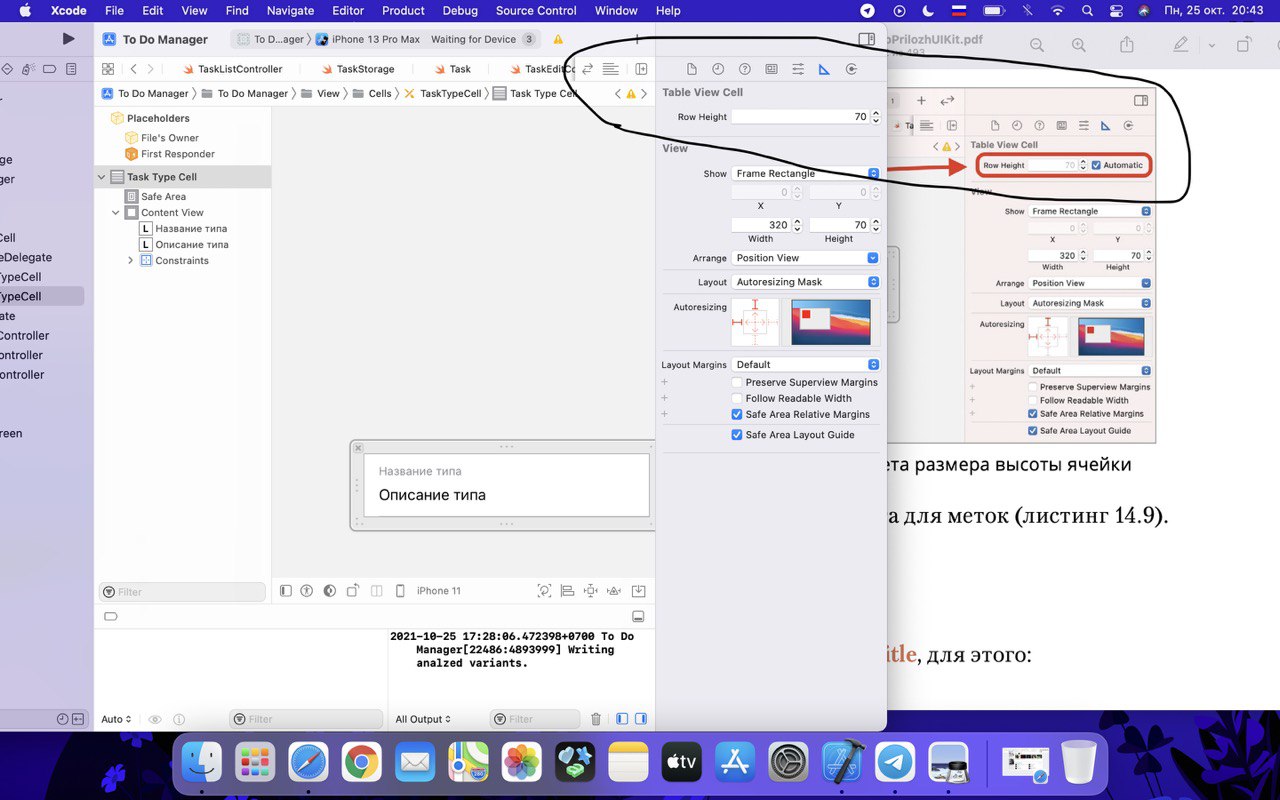The width and height of the screenshot is (1280, 800).
Task: Collapse Content View in outline
Action: point(116,212)
